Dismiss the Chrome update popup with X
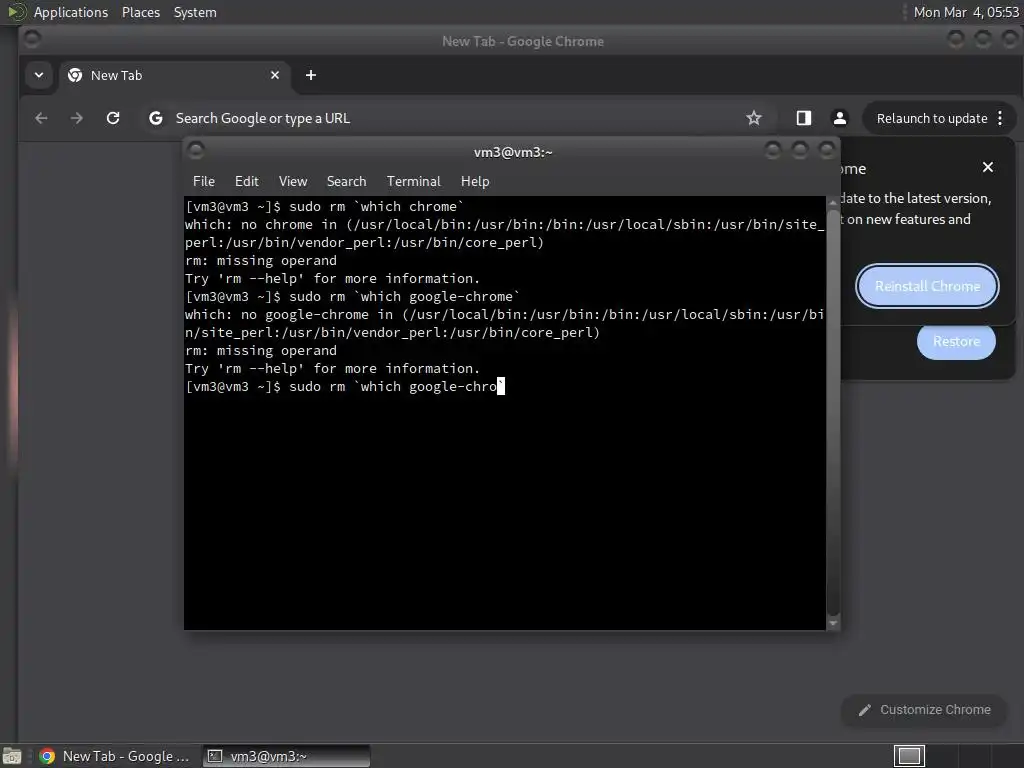Screen dimensions: 1024x768 (987, 167)
